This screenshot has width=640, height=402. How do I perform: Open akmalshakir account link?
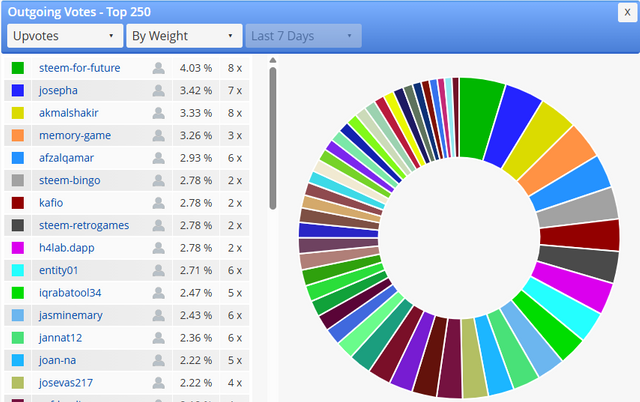tap(69, 113)
